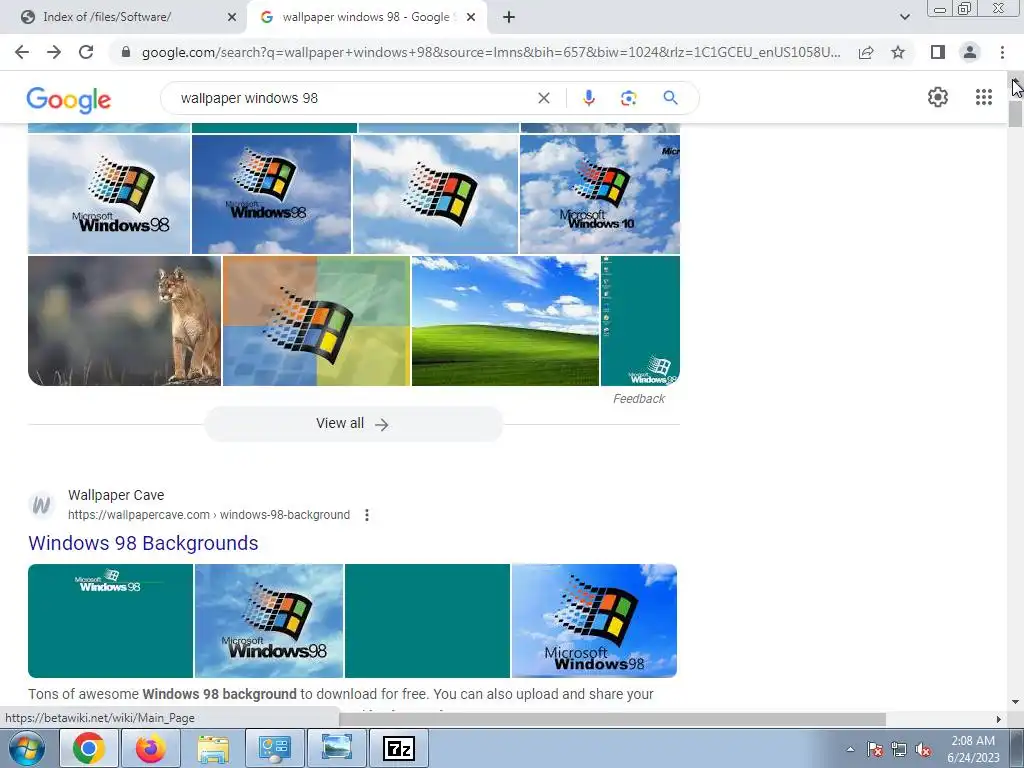Open the Chrome profile menu
The image size is (1024, 768).
[970, 52]
